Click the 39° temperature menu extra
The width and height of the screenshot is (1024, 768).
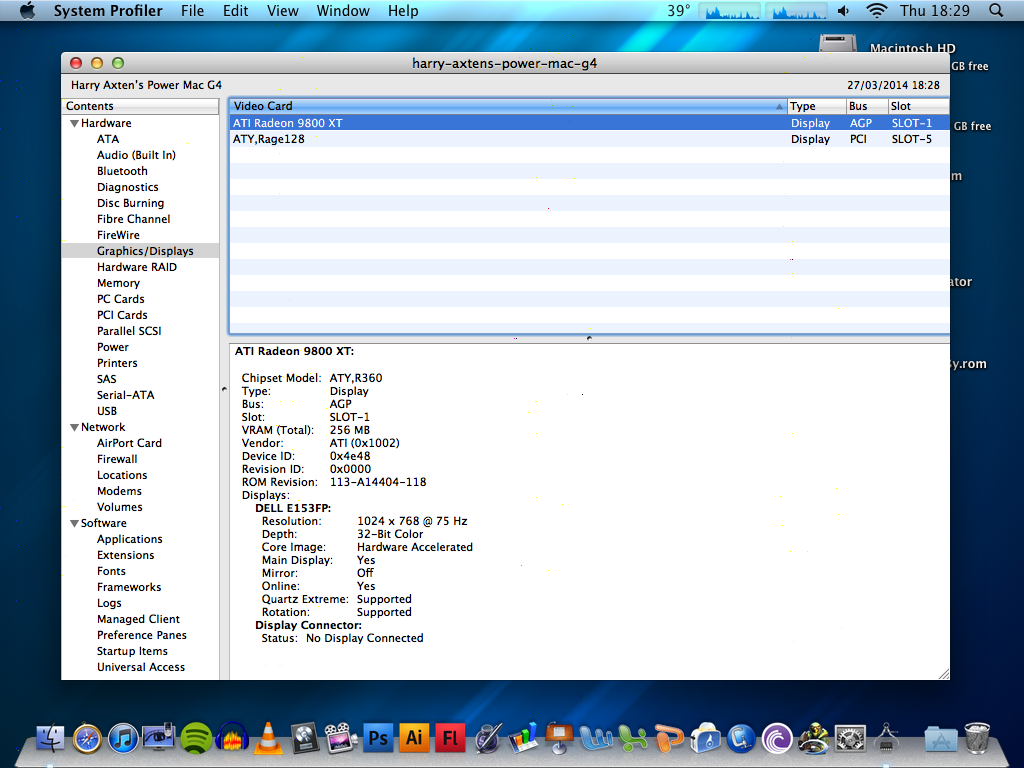(x=679, y=10)
